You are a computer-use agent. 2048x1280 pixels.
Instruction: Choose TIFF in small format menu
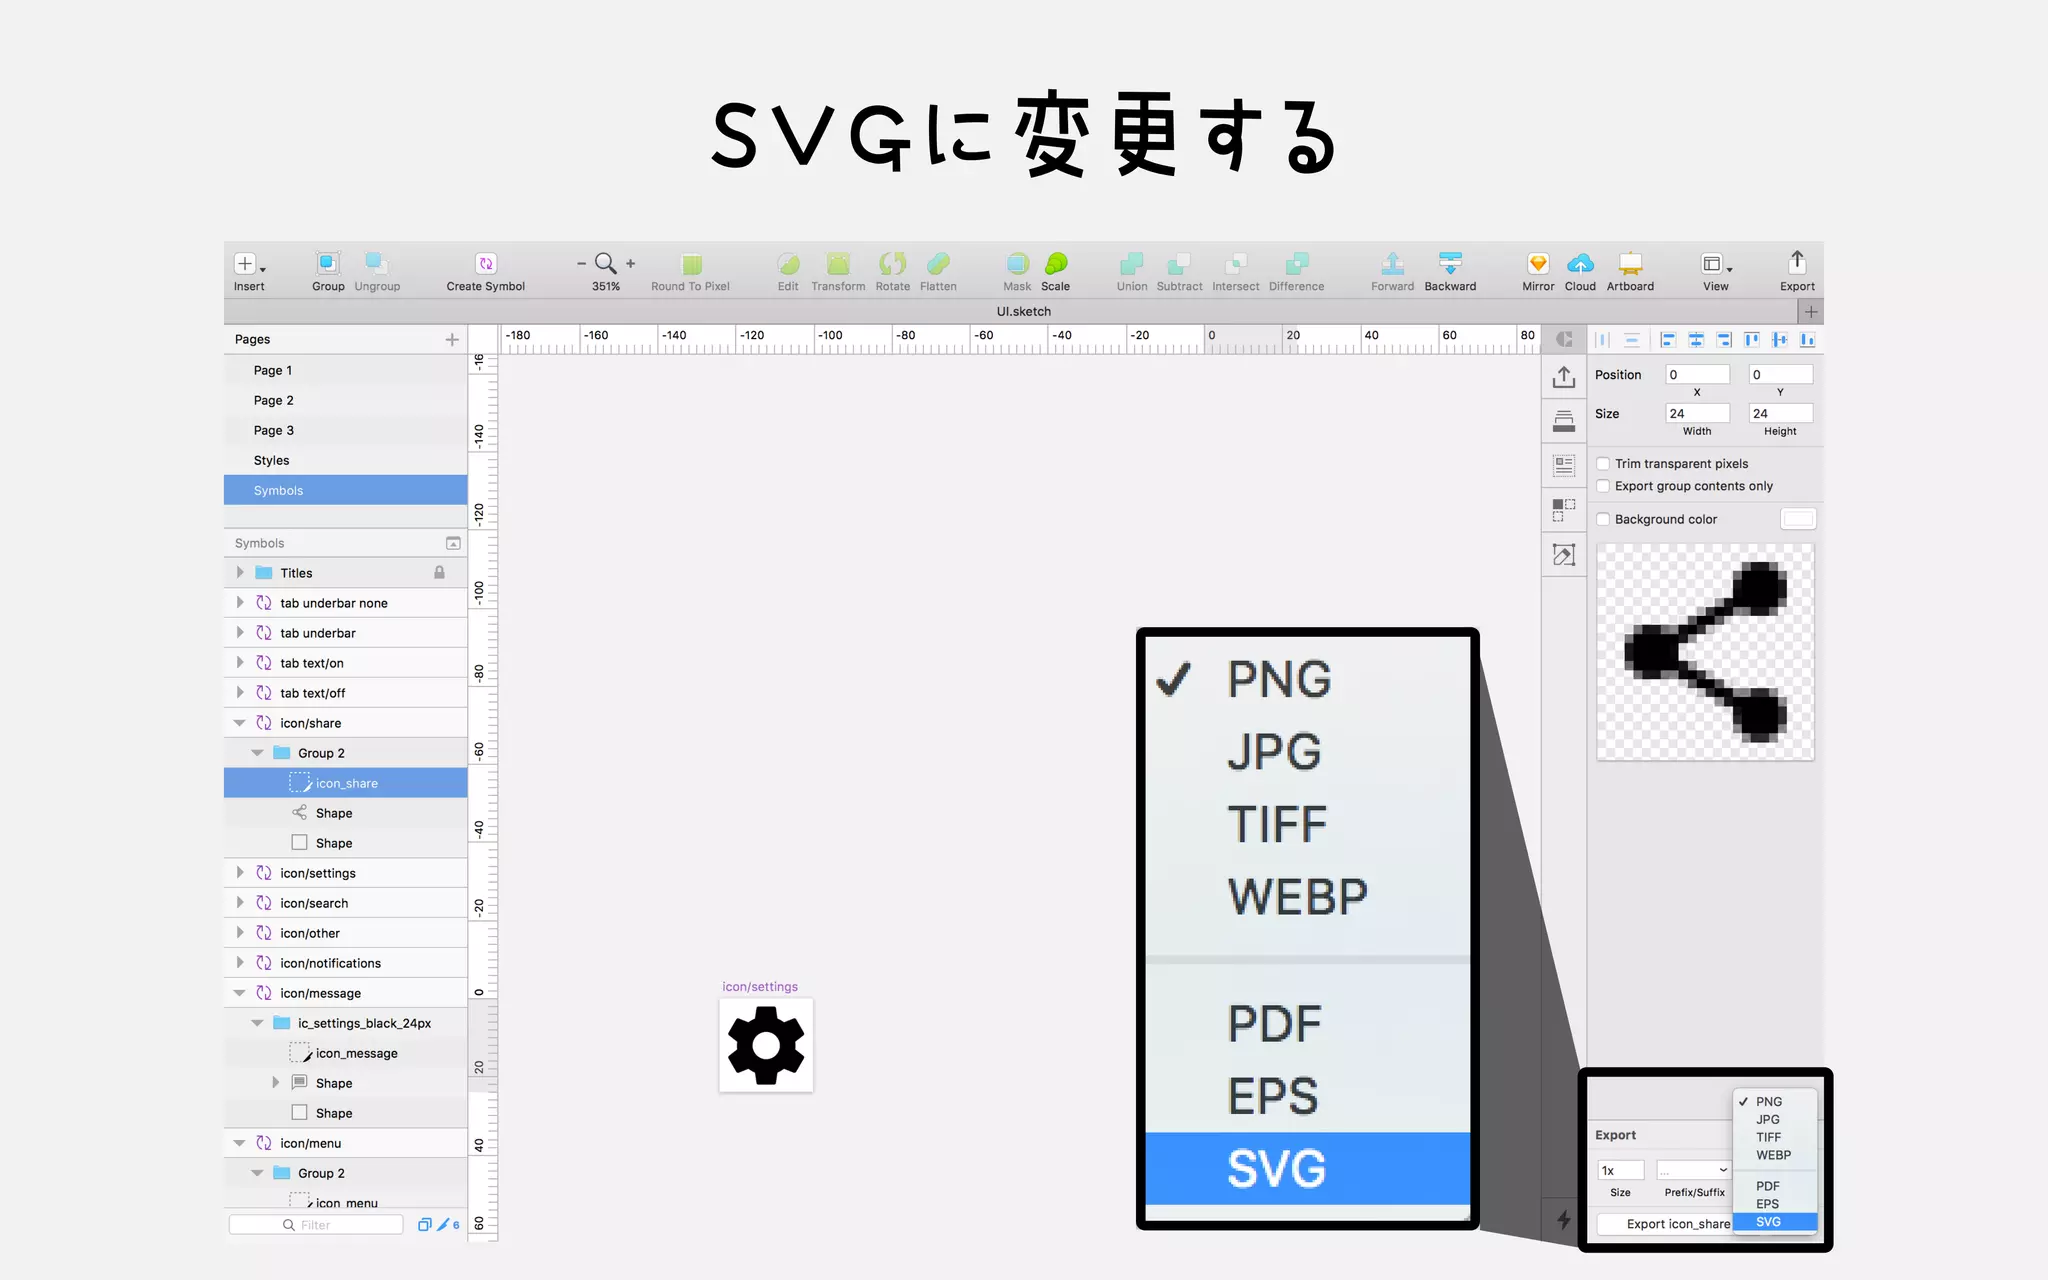click(1775, 1137)
